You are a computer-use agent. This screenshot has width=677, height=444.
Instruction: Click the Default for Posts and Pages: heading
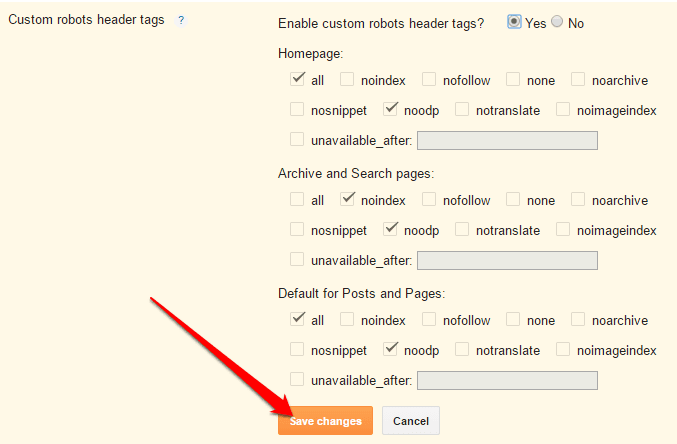pyautogui.click(x=361, y=294)
